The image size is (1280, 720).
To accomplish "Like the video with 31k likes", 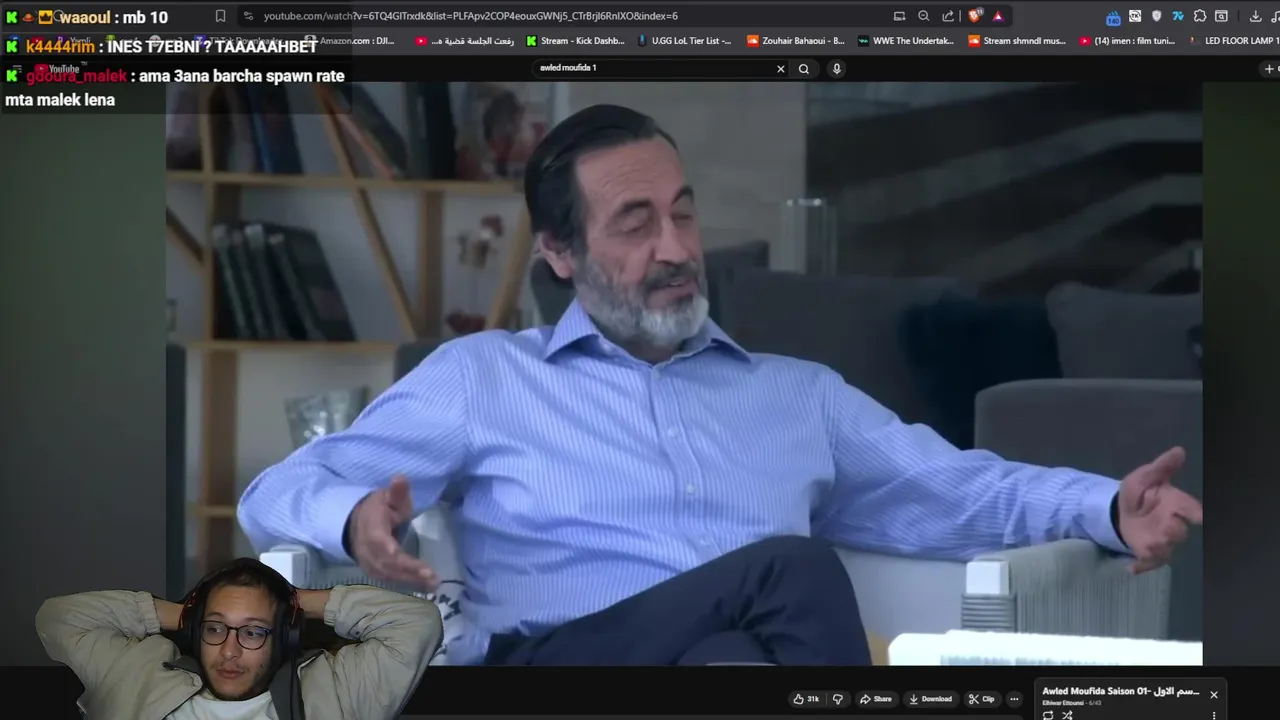I will click(806, 699).
